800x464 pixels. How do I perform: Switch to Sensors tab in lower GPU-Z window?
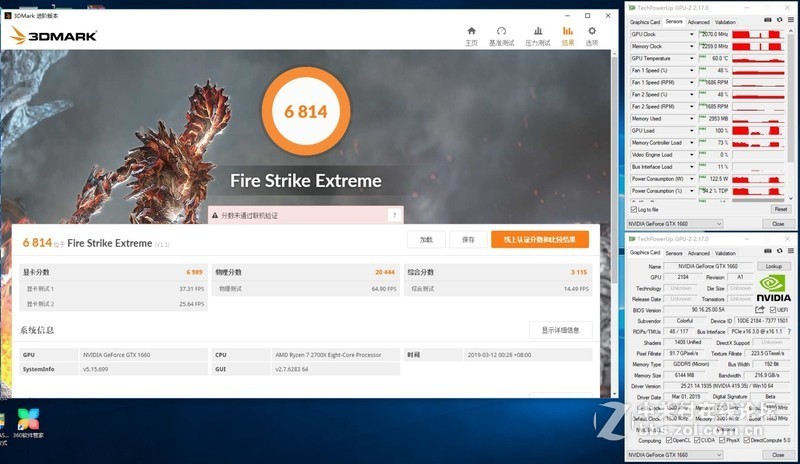click(x=673, y=253)
